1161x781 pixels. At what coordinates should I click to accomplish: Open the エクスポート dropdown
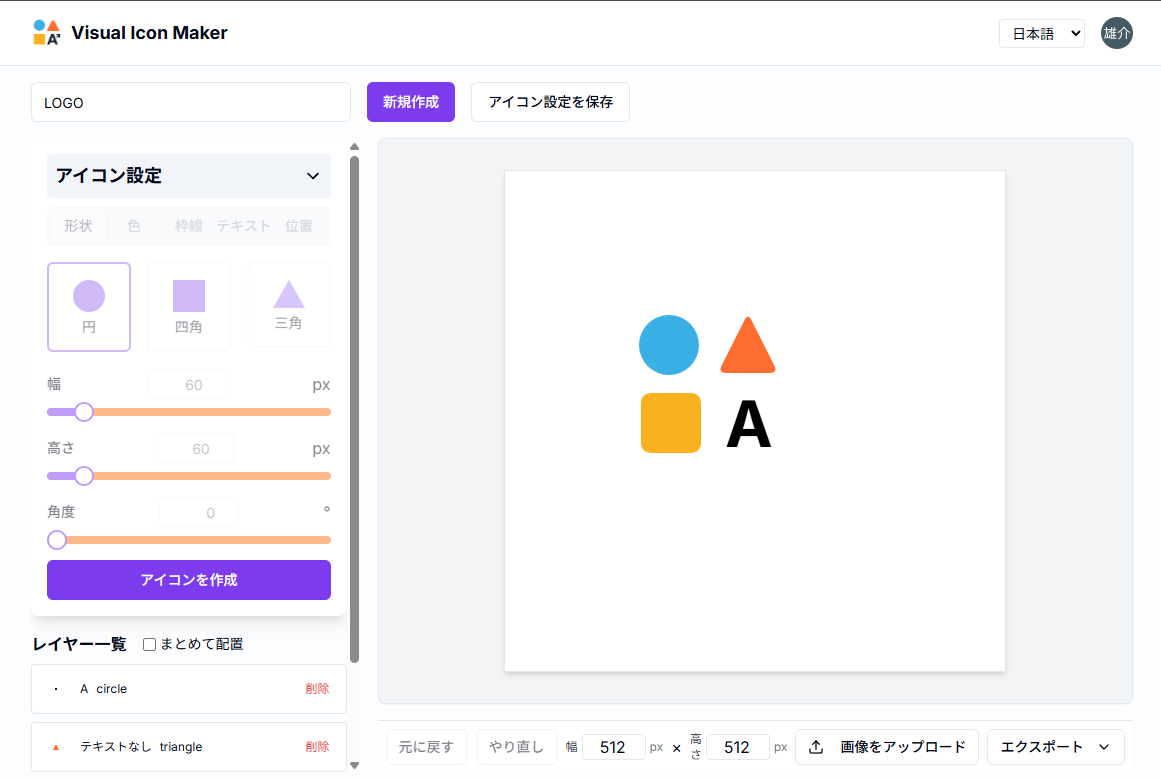[1055, 747]
